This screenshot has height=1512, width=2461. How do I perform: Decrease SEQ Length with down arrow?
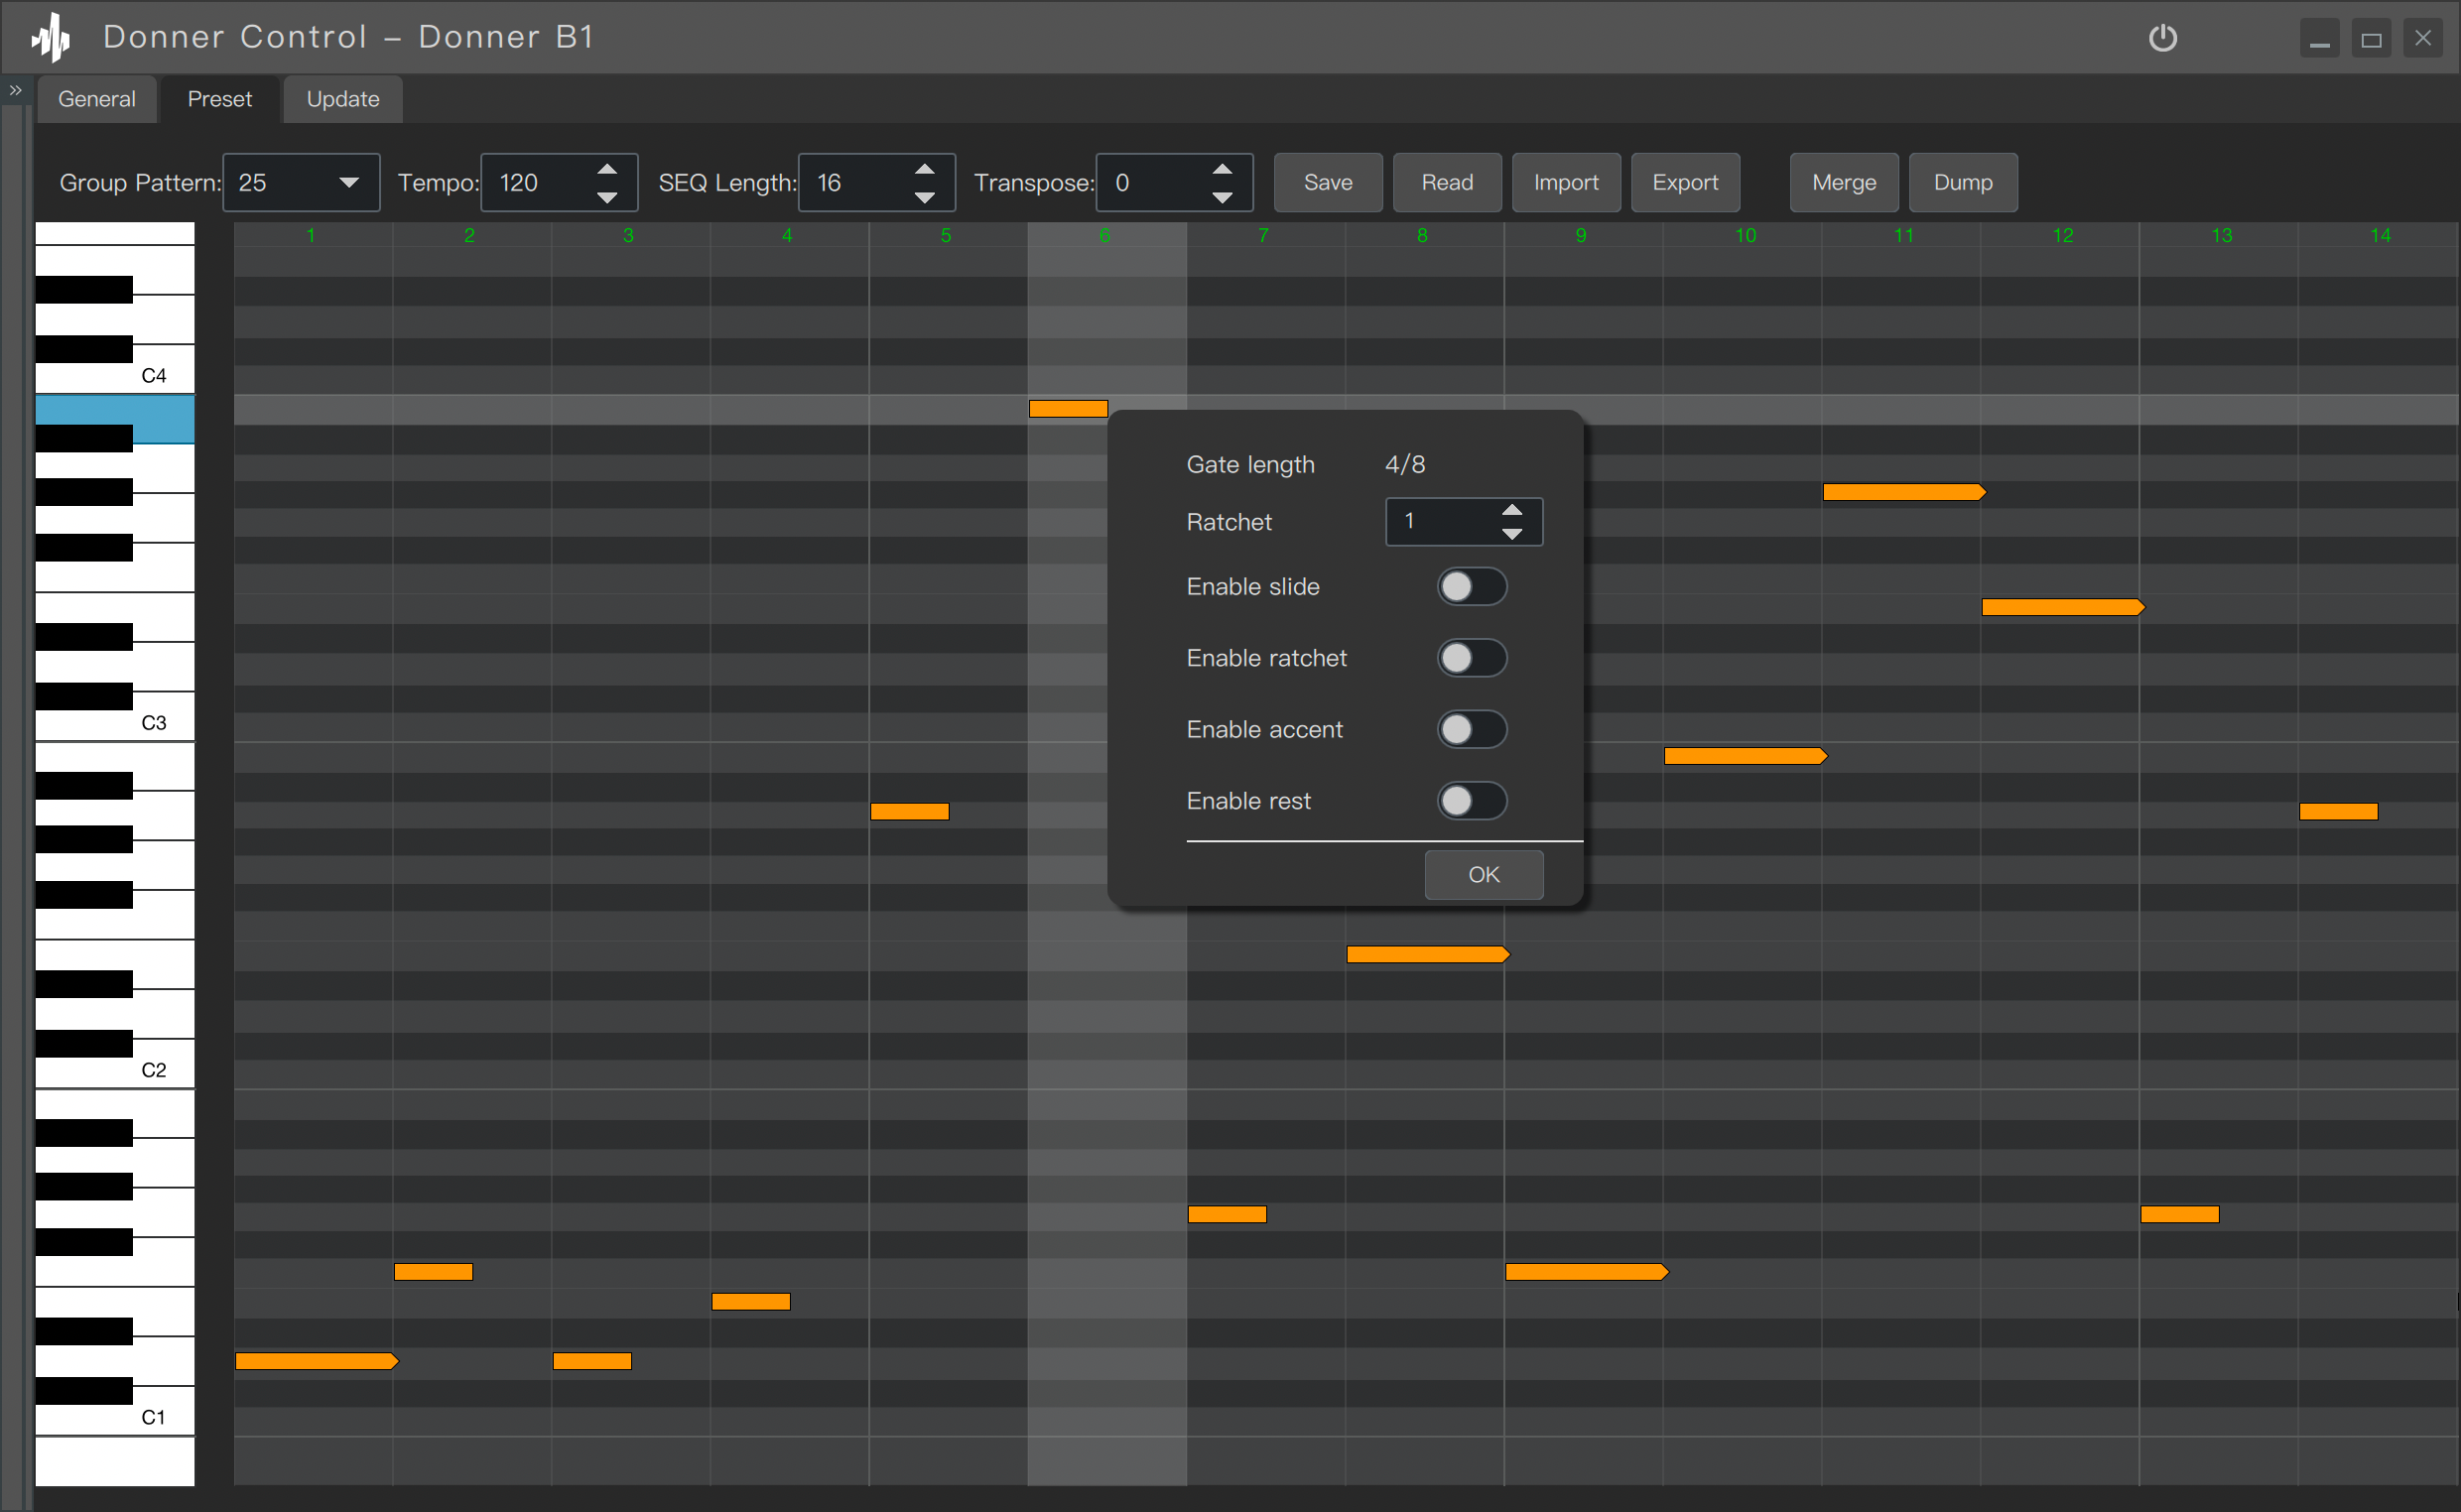click(924, 198)
